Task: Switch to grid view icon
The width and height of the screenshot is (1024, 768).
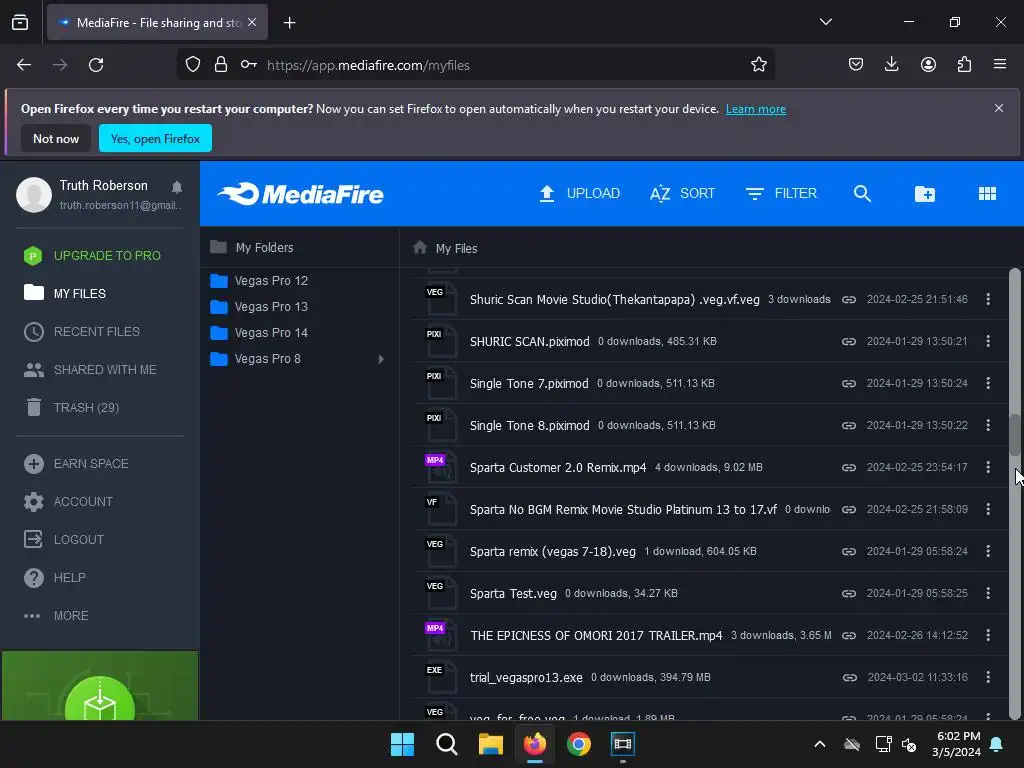Action: coord(987,193)
